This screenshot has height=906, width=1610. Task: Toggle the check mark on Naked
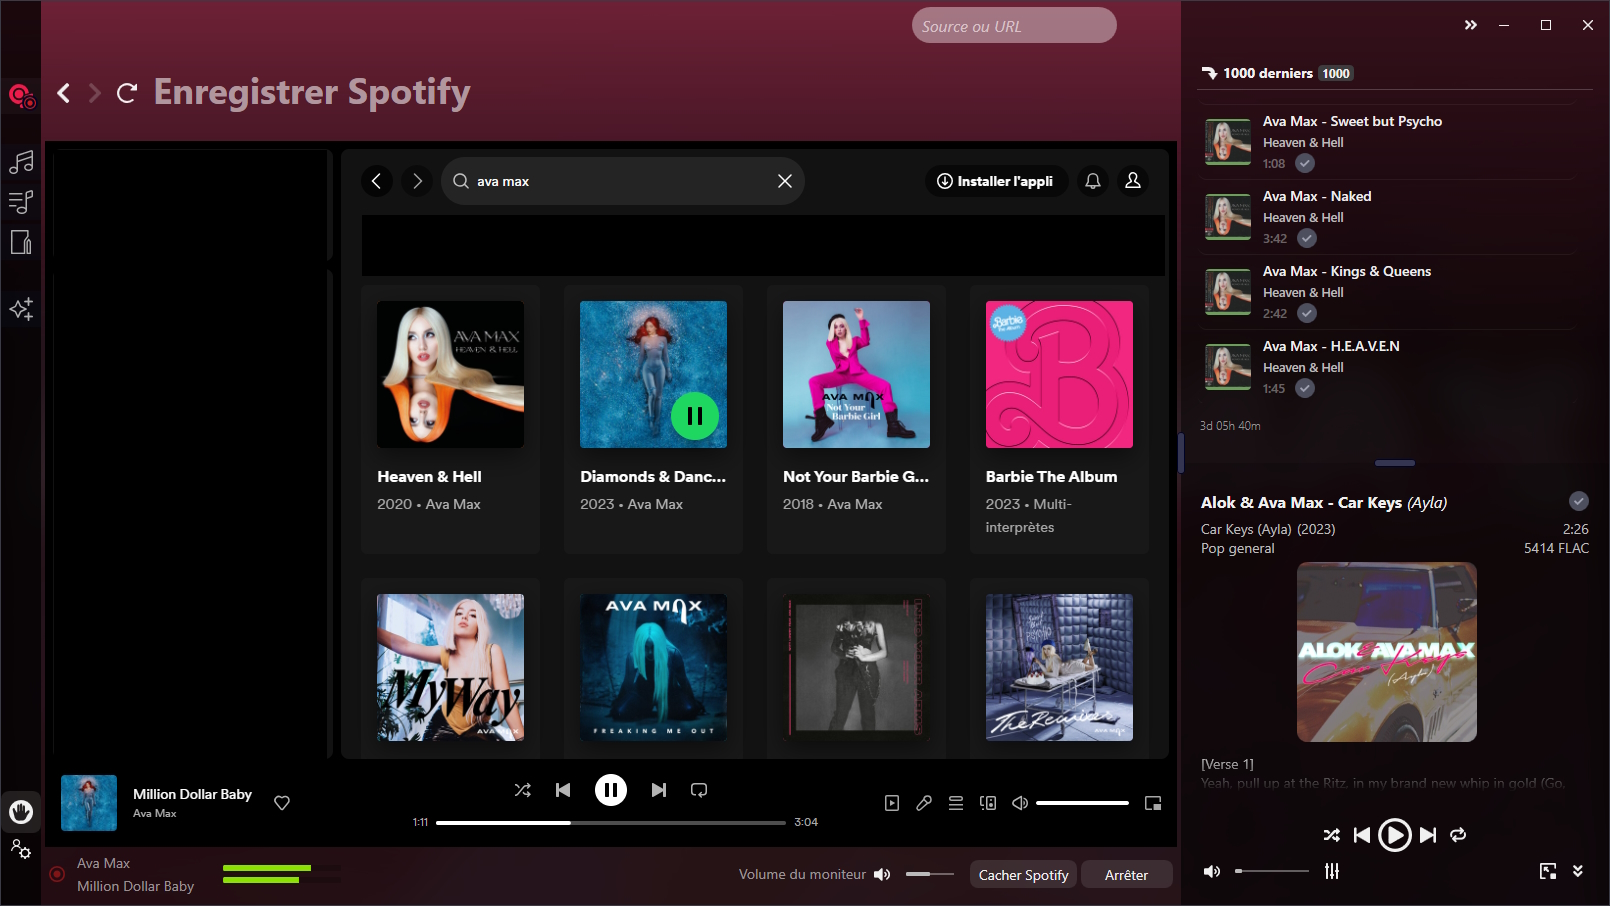(x=1307, y=238)
